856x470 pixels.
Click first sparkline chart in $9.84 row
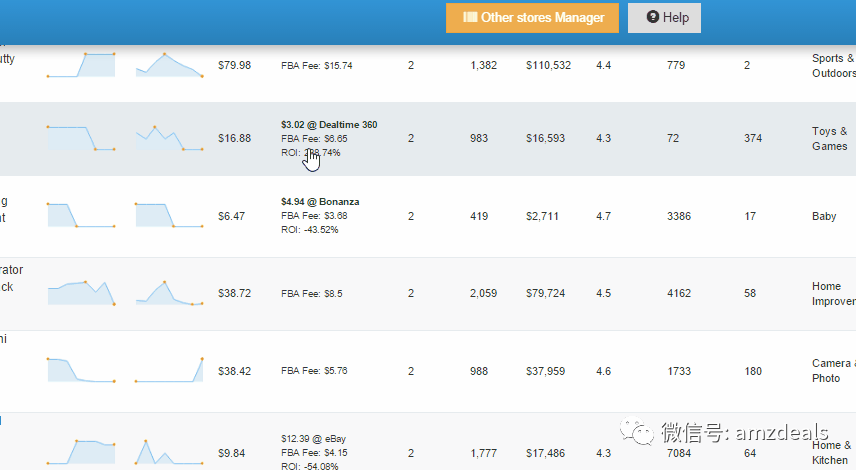81,451
